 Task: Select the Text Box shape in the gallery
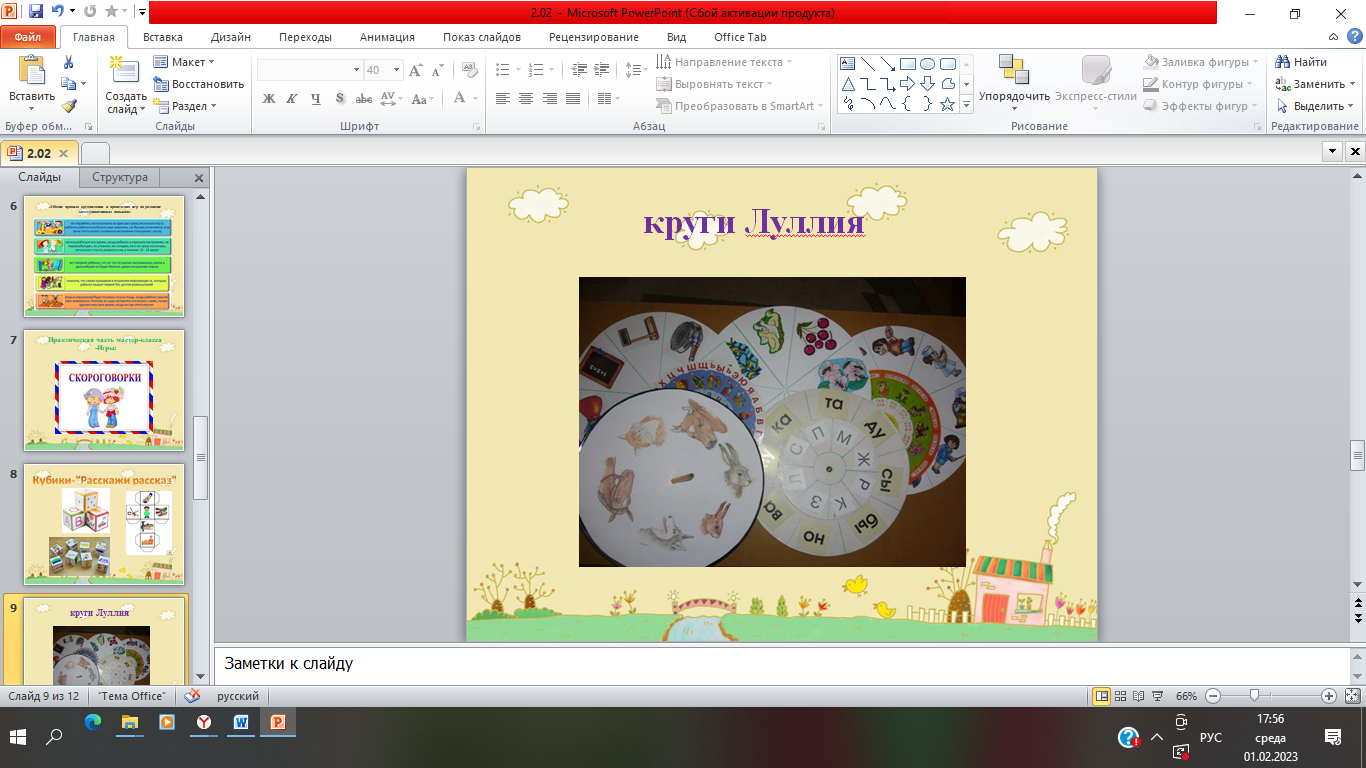[848, 63]
